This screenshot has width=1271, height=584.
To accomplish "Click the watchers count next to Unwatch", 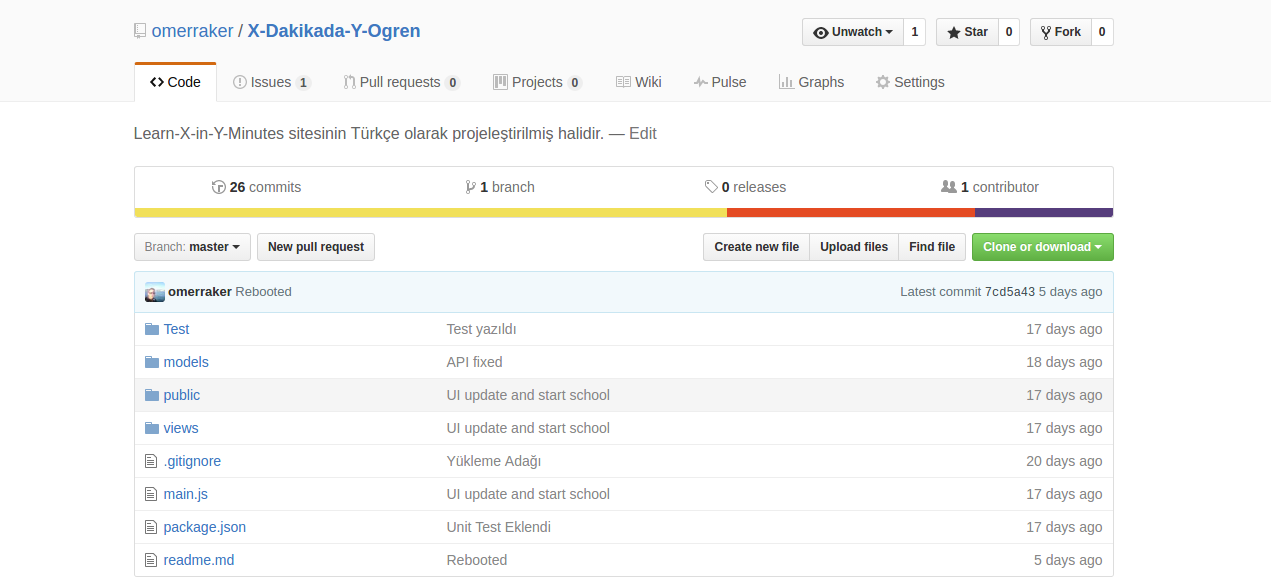I will tap(914, 32).
